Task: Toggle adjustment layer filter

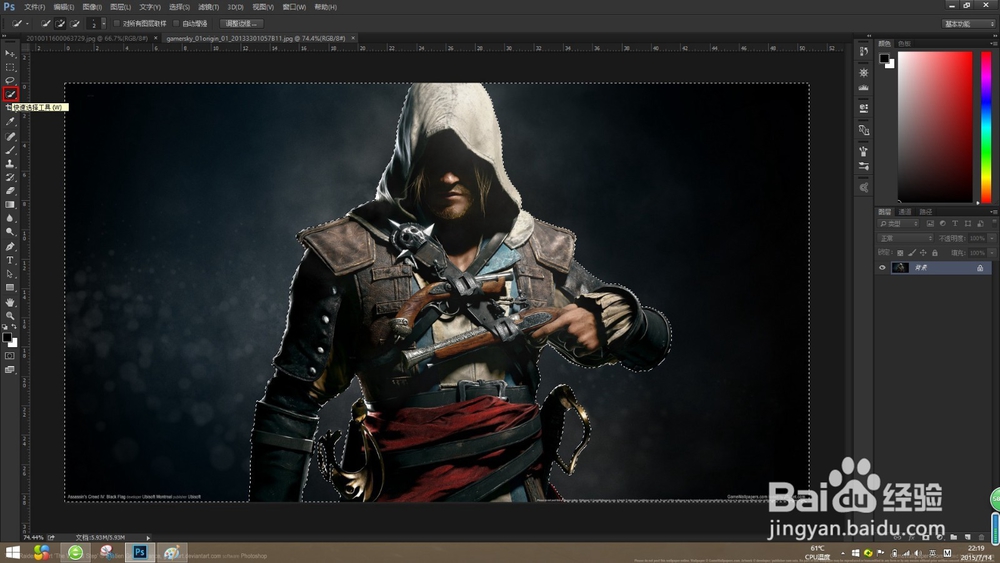Action: 943,224
